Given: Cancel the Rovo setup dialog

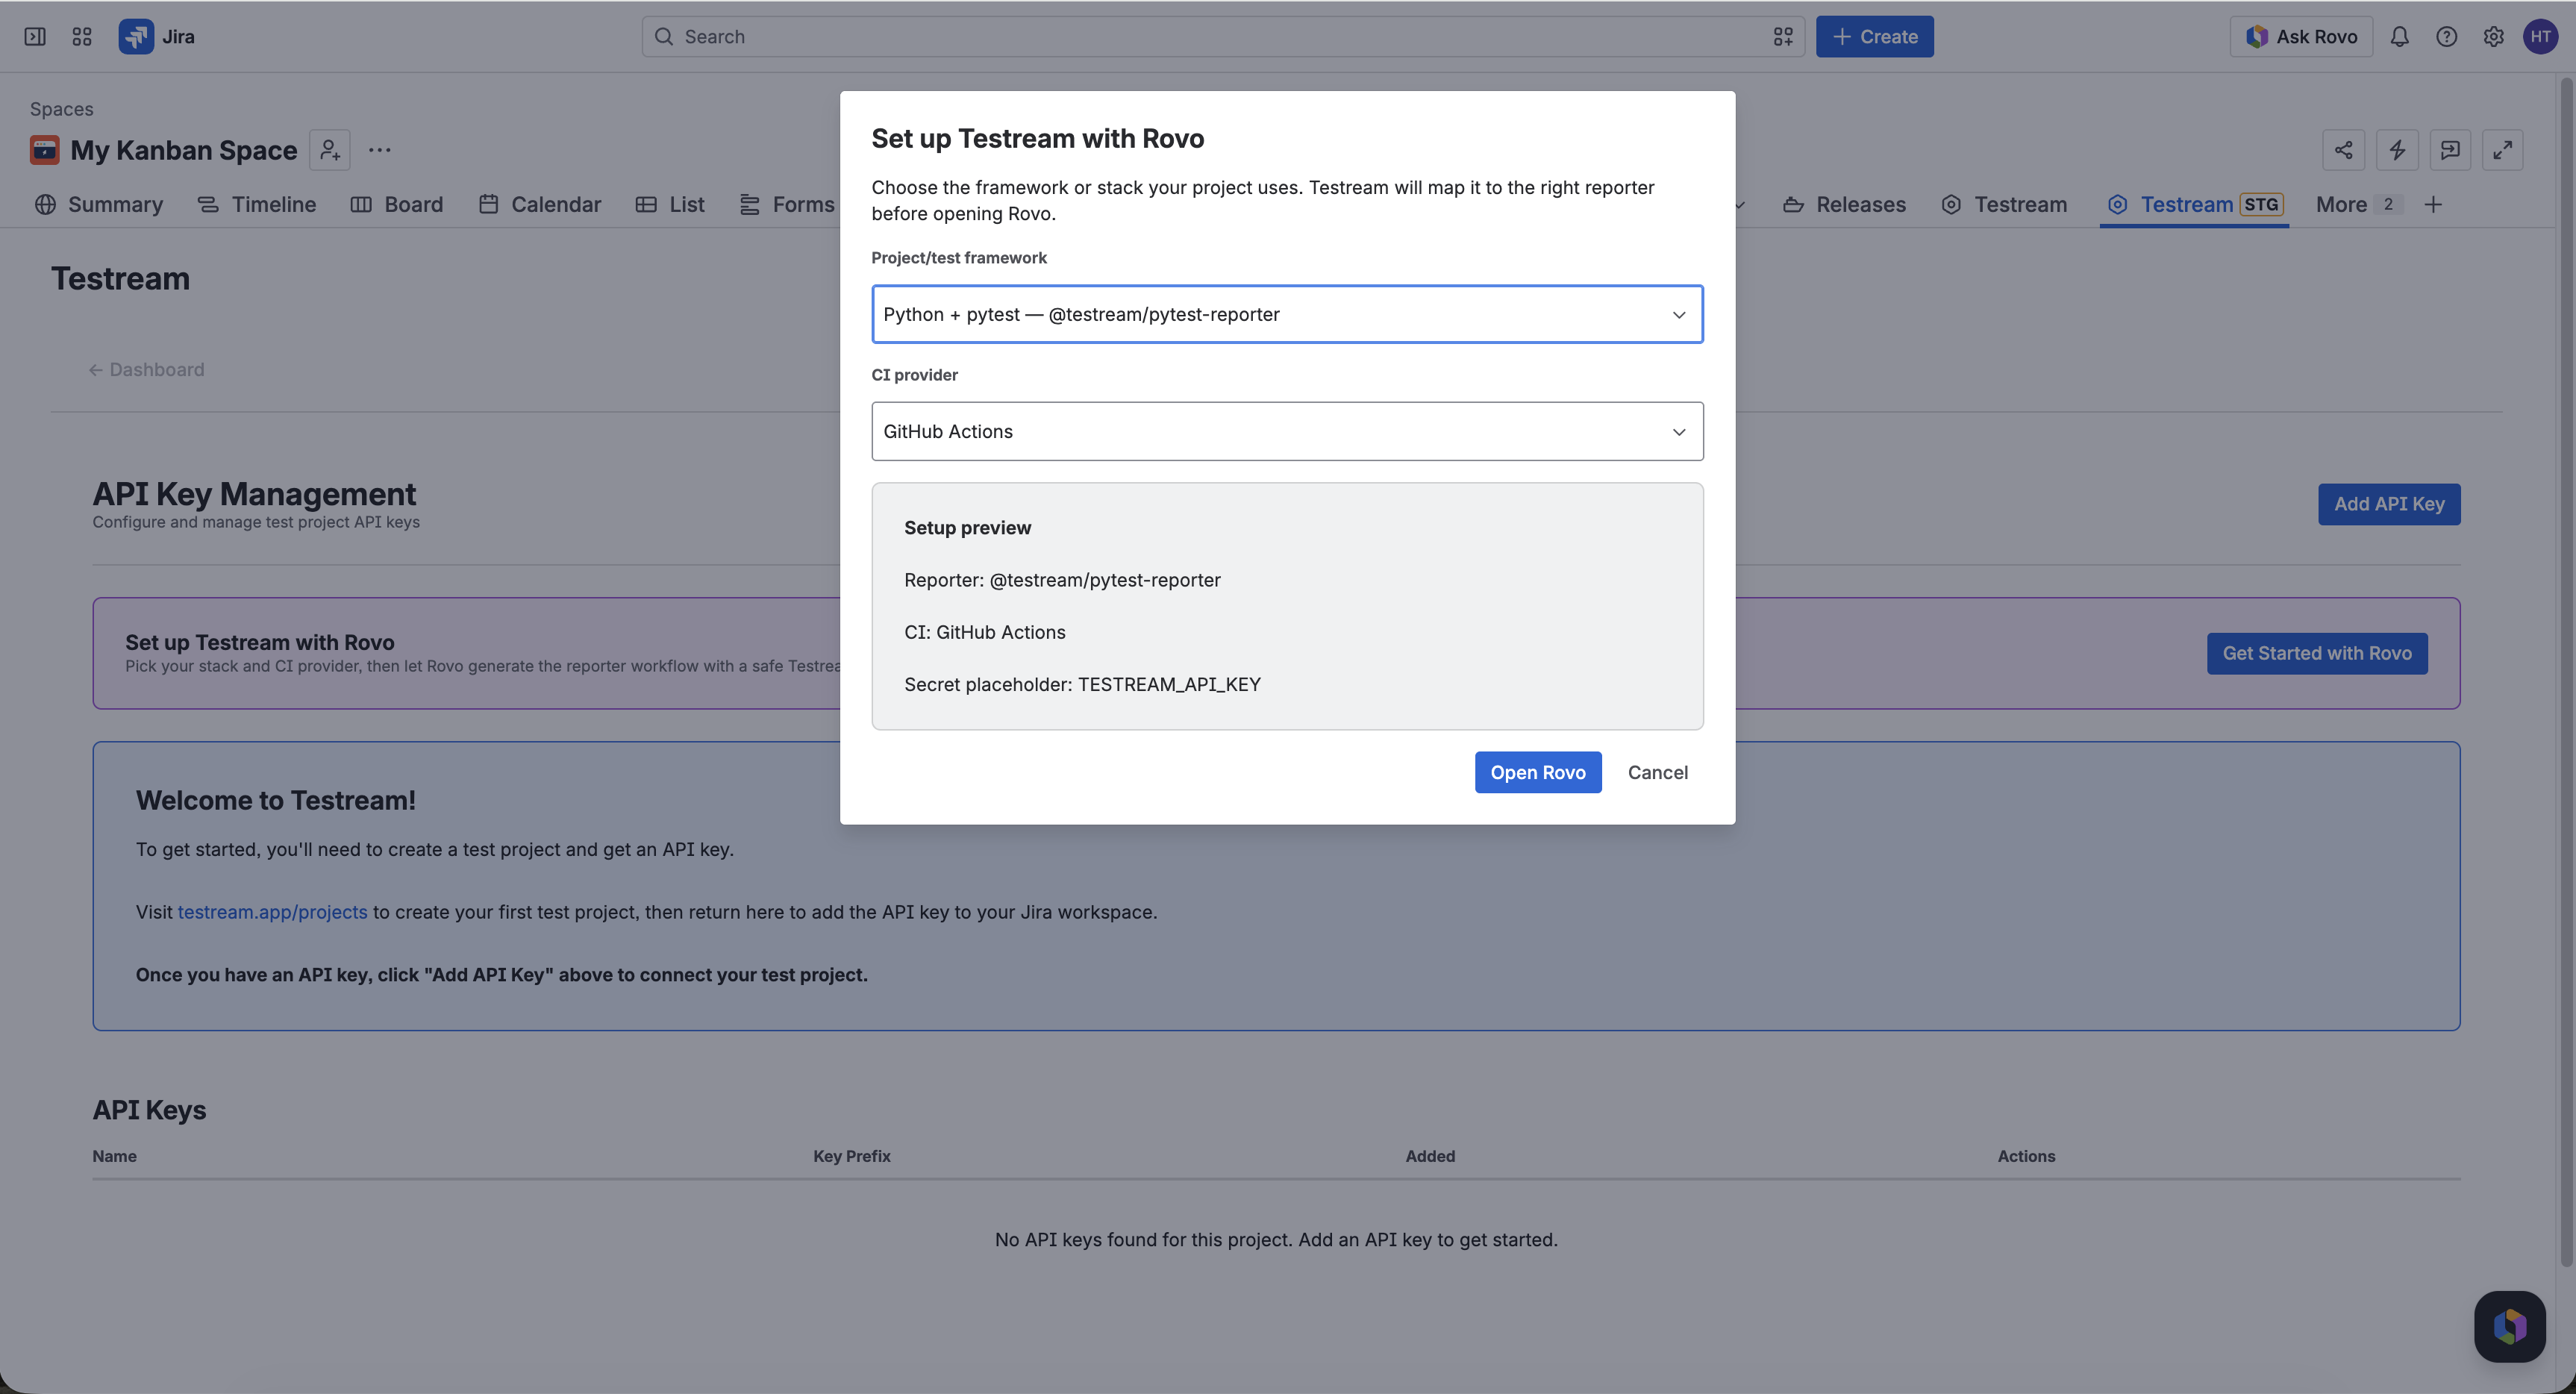Looking at the screenshot, I should click(x=1657, y=773).
